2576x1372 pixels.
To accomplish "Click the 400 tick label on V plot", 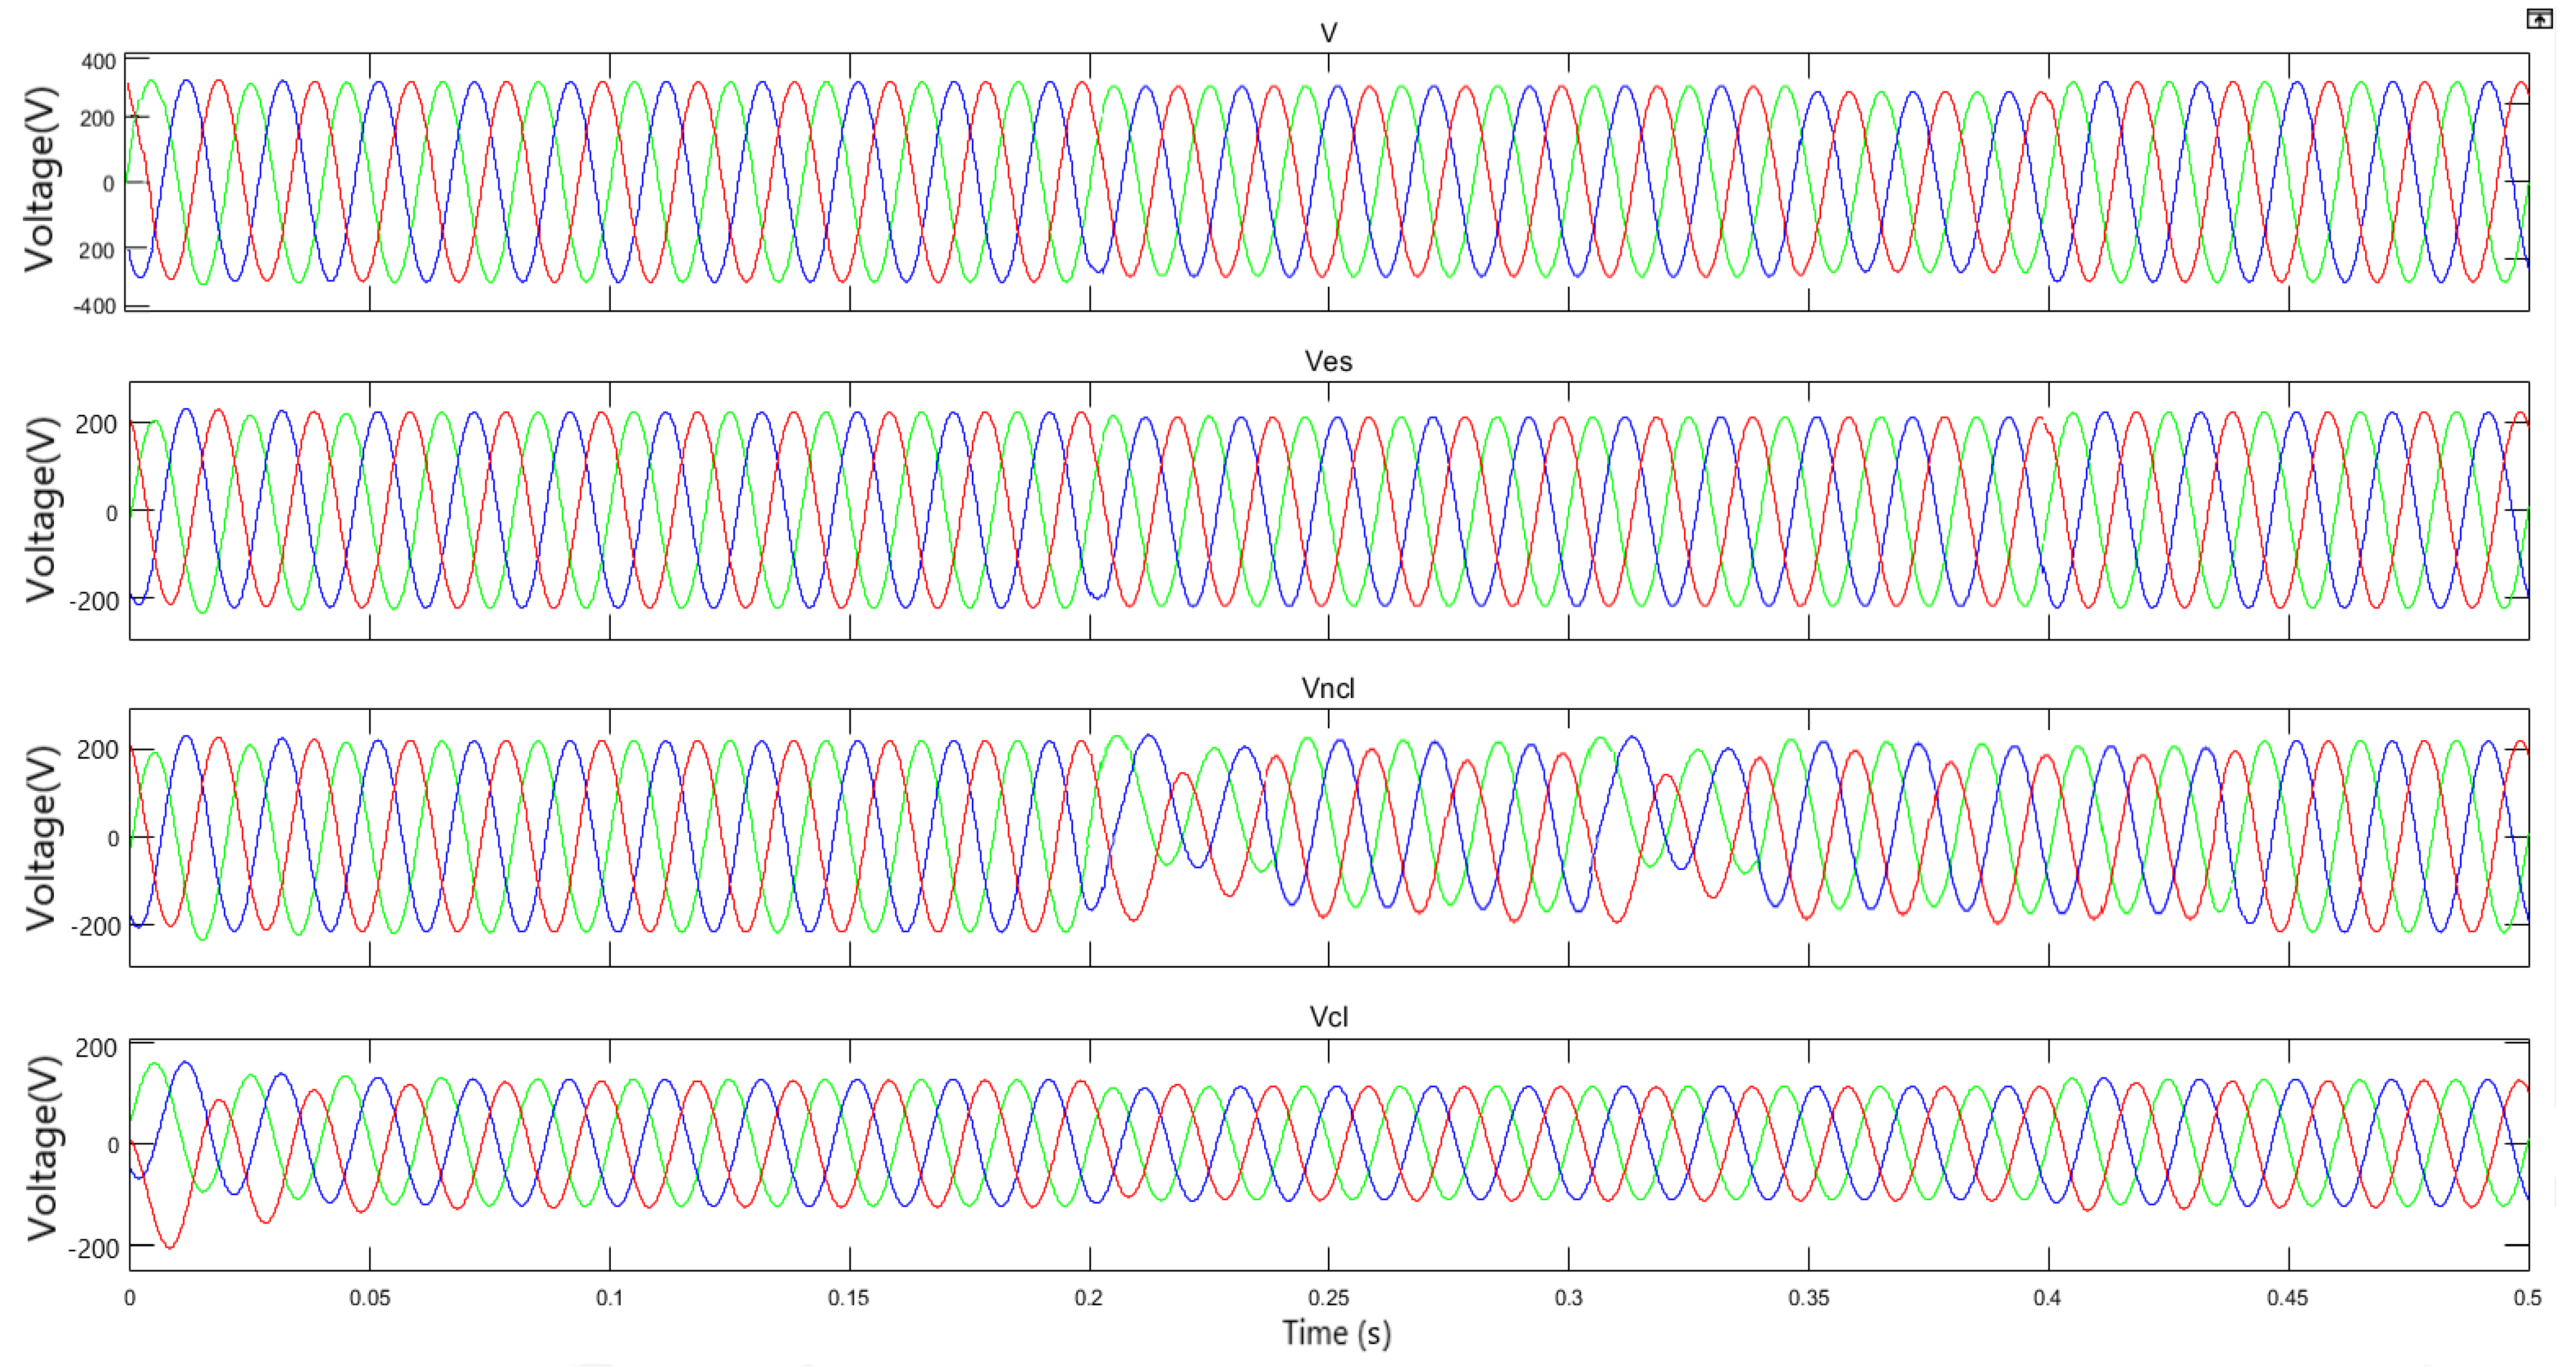I will pyautogui.click(x=98, y=62).
